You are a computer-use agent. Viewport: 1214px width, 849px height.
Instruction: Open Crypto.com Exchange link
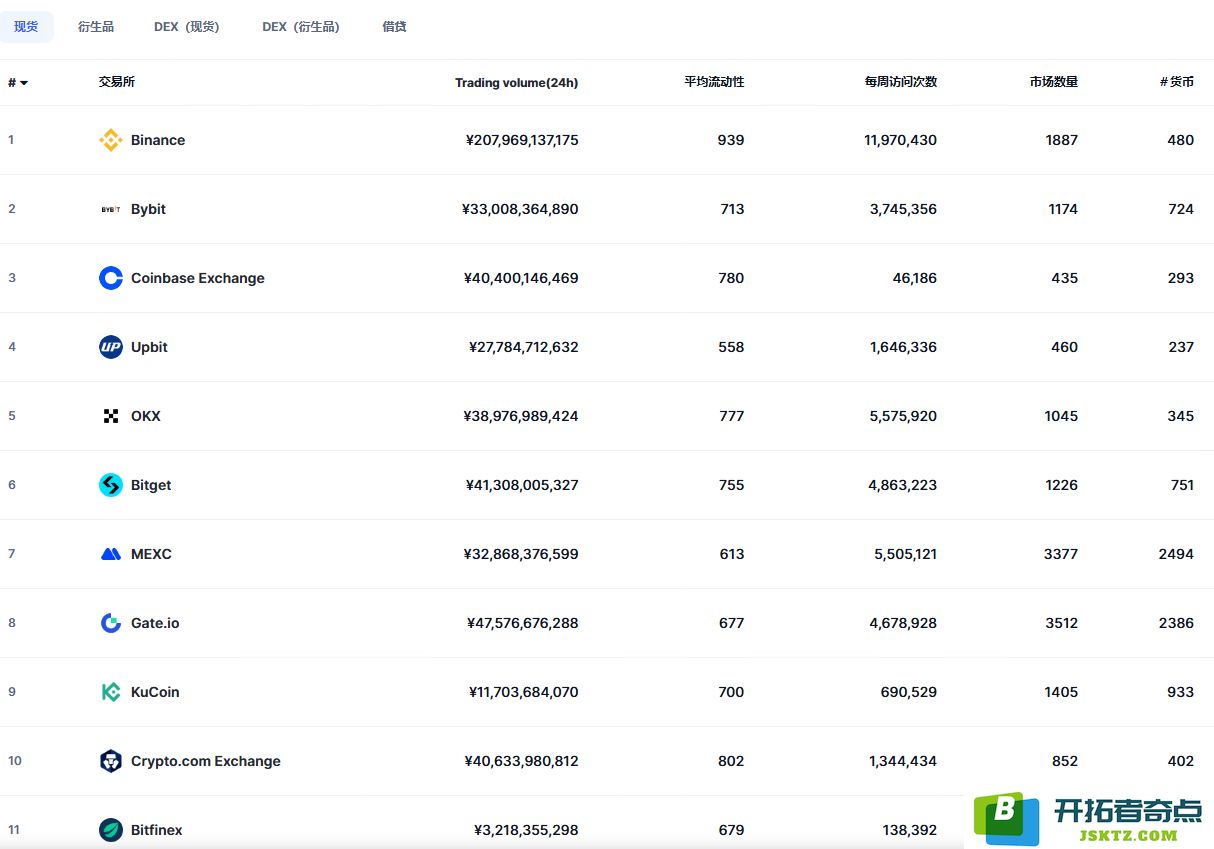tap(206, 761)
